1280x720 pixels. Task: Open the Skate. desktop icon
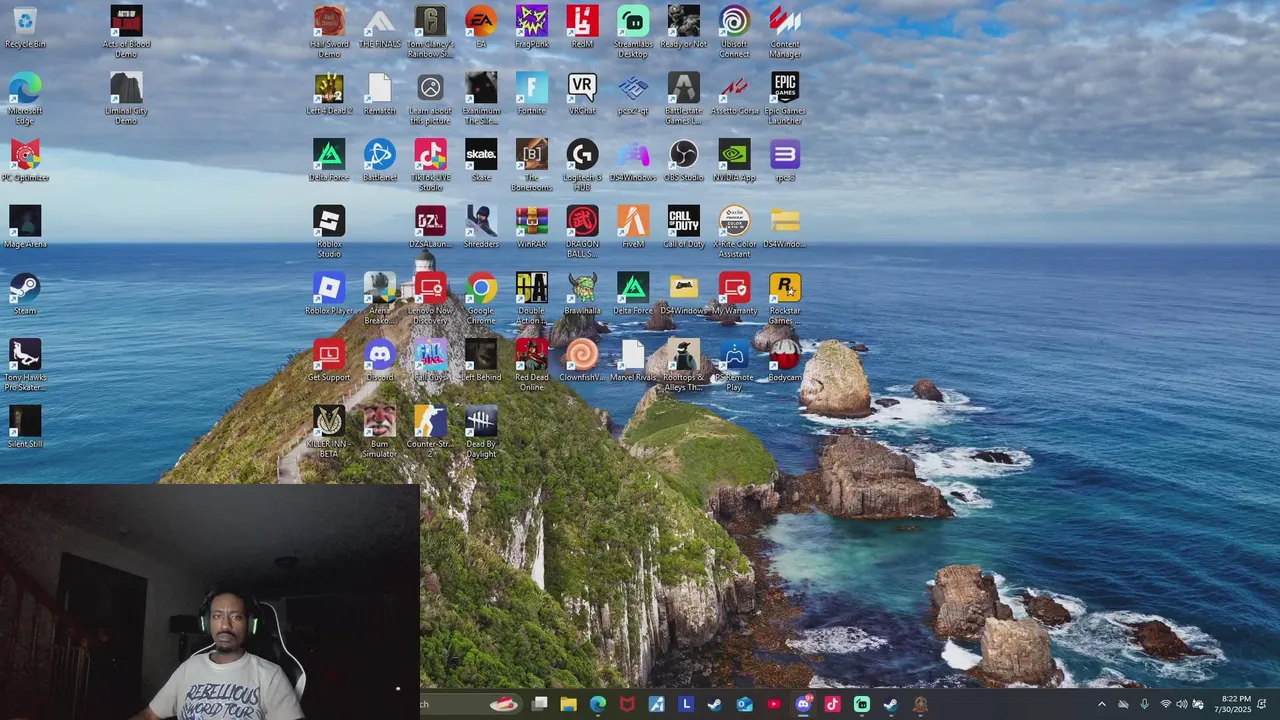(x=481, y=161)
